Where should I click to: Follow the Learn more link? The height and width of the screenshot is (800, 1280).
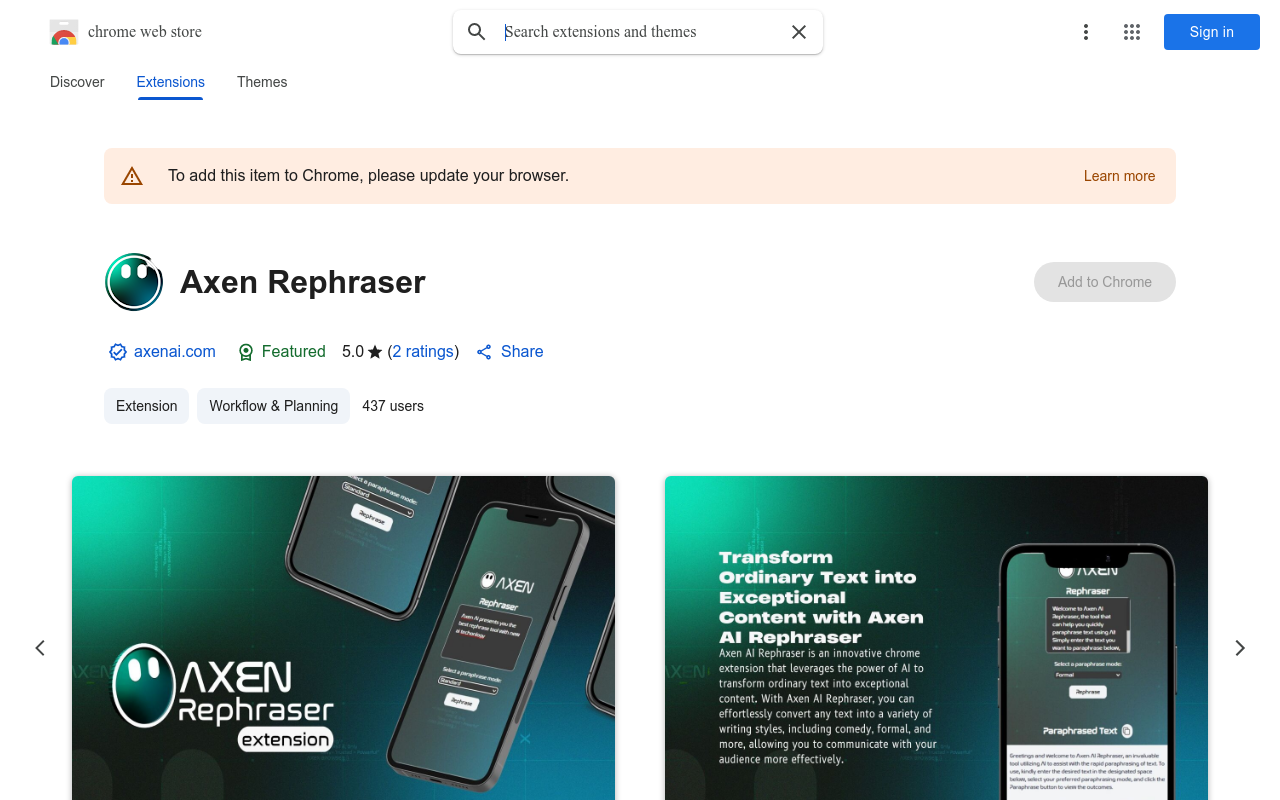[1119, 176]
